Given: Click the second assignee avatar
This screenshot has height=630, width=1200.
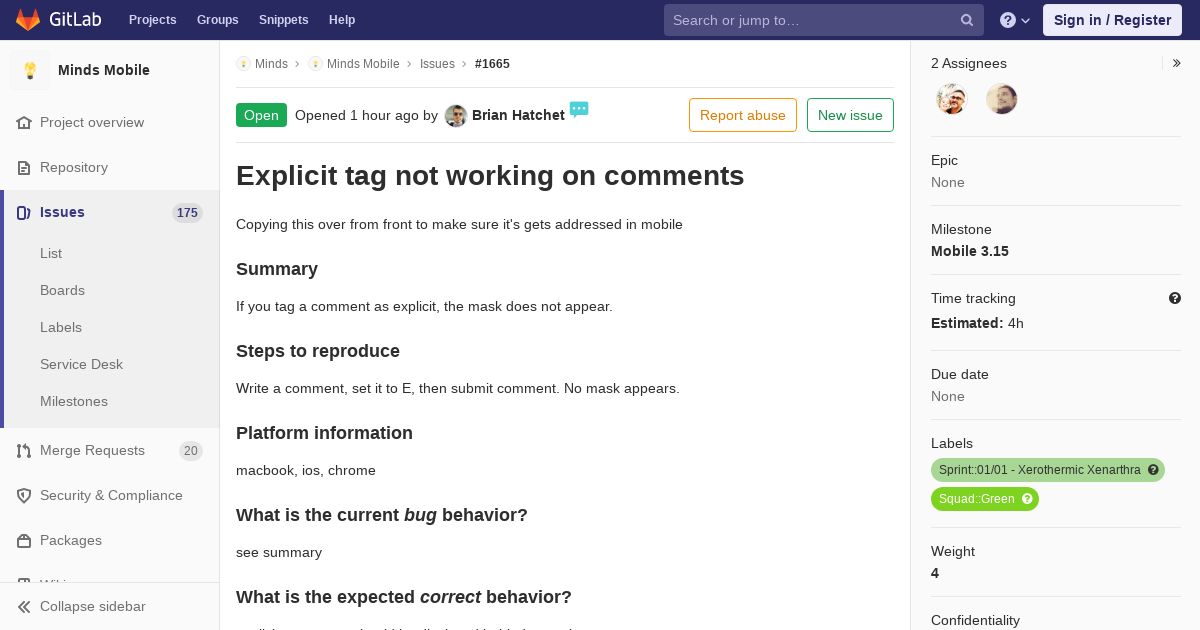Looking at the screenshot, I should [x=1002, y=99].
